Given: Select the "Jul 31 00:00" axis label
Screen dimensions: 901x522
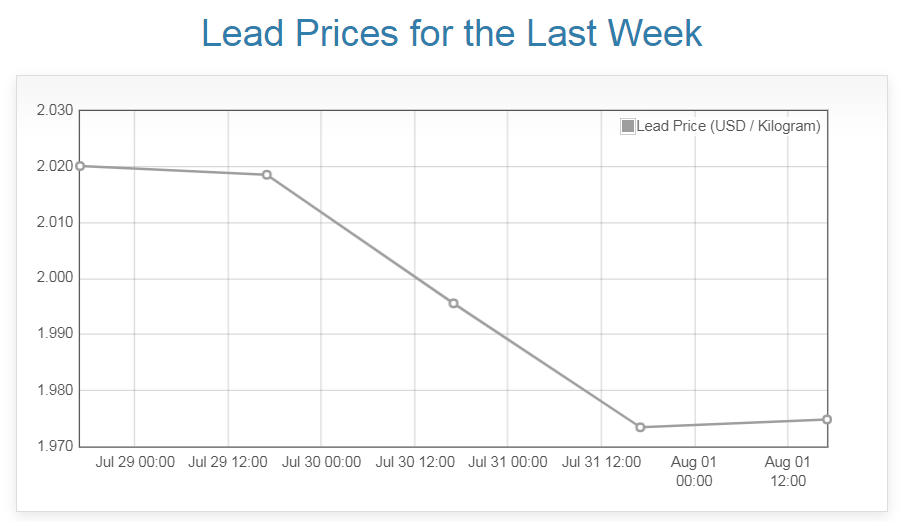Looking at the screenshot, I should (x=508, y=462).
